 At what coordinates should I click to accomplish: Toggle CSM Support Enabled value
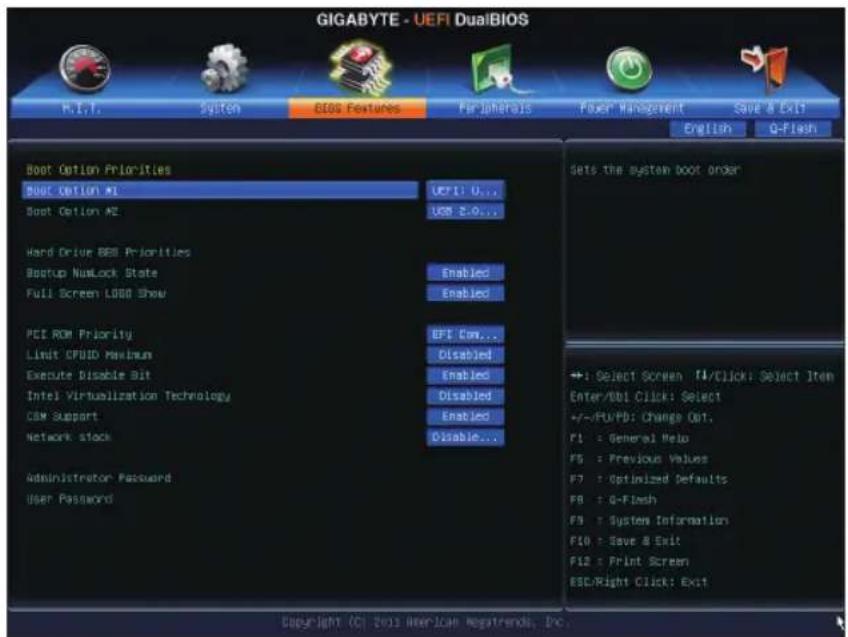coord(465,417)
